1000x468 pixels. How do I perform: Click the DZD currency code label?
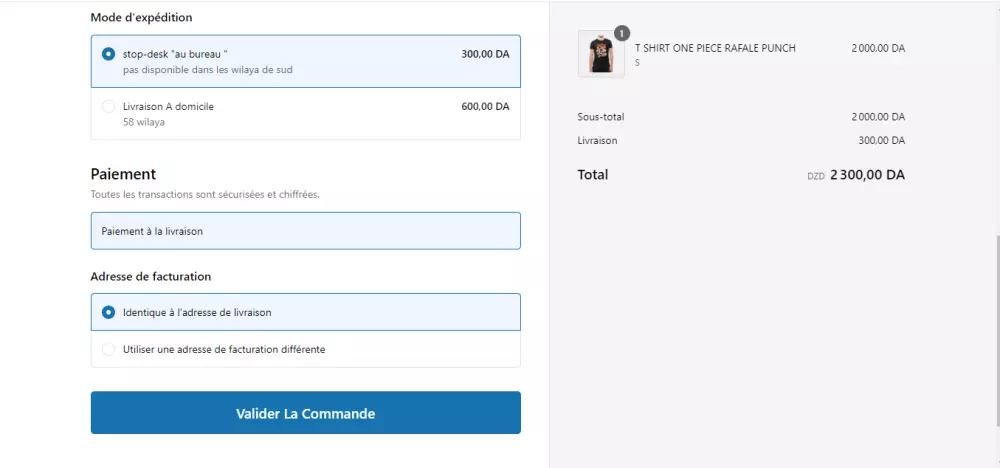click(816, 176)
